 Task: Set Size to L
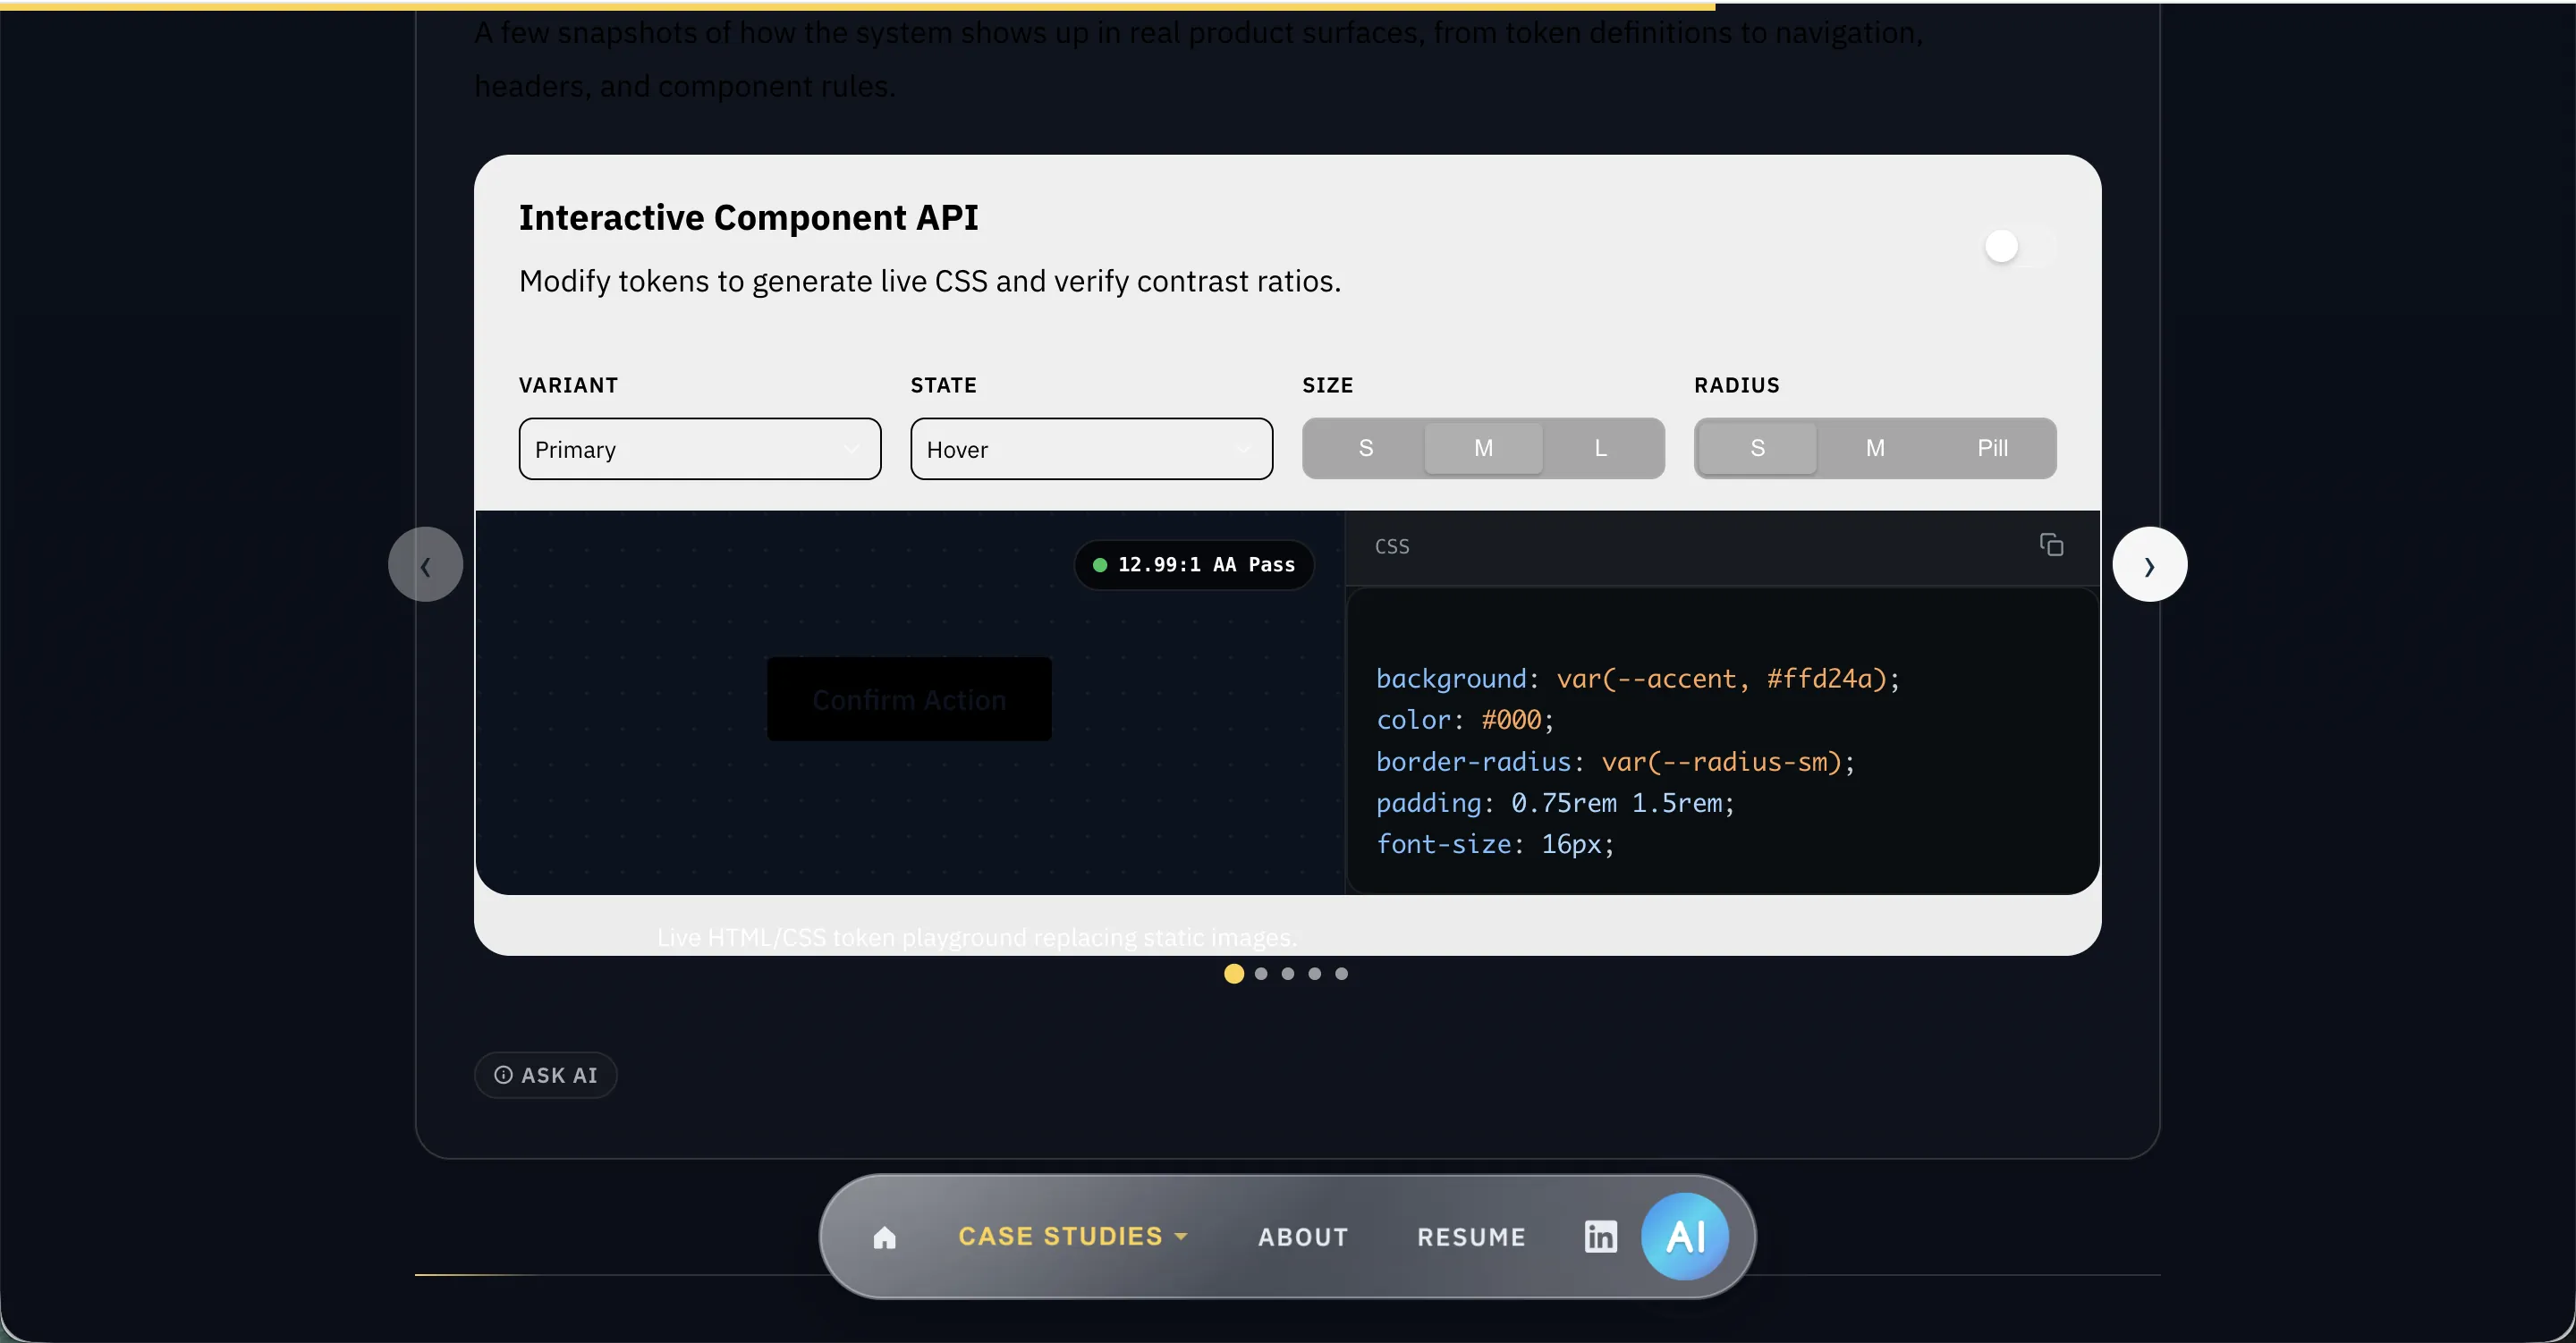1600,448
